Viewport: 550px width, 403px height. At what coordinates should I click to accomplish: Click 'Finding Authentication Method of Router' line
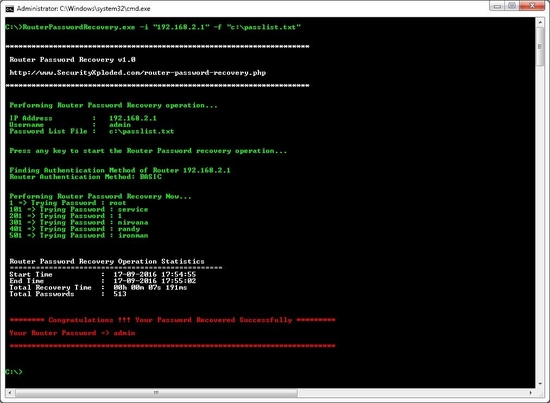pyautogui.click(x=120, y=170)
